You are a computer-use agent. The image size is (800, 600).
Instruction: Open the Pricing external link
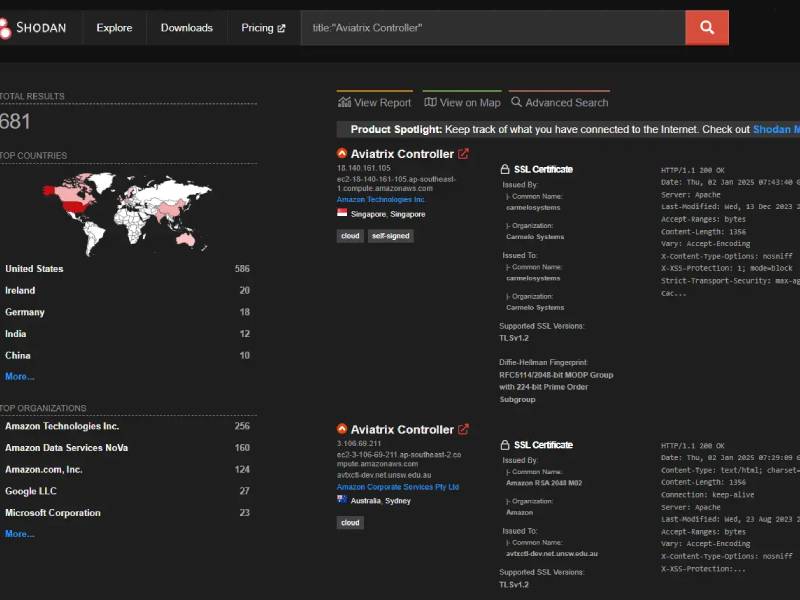[263, 28]
